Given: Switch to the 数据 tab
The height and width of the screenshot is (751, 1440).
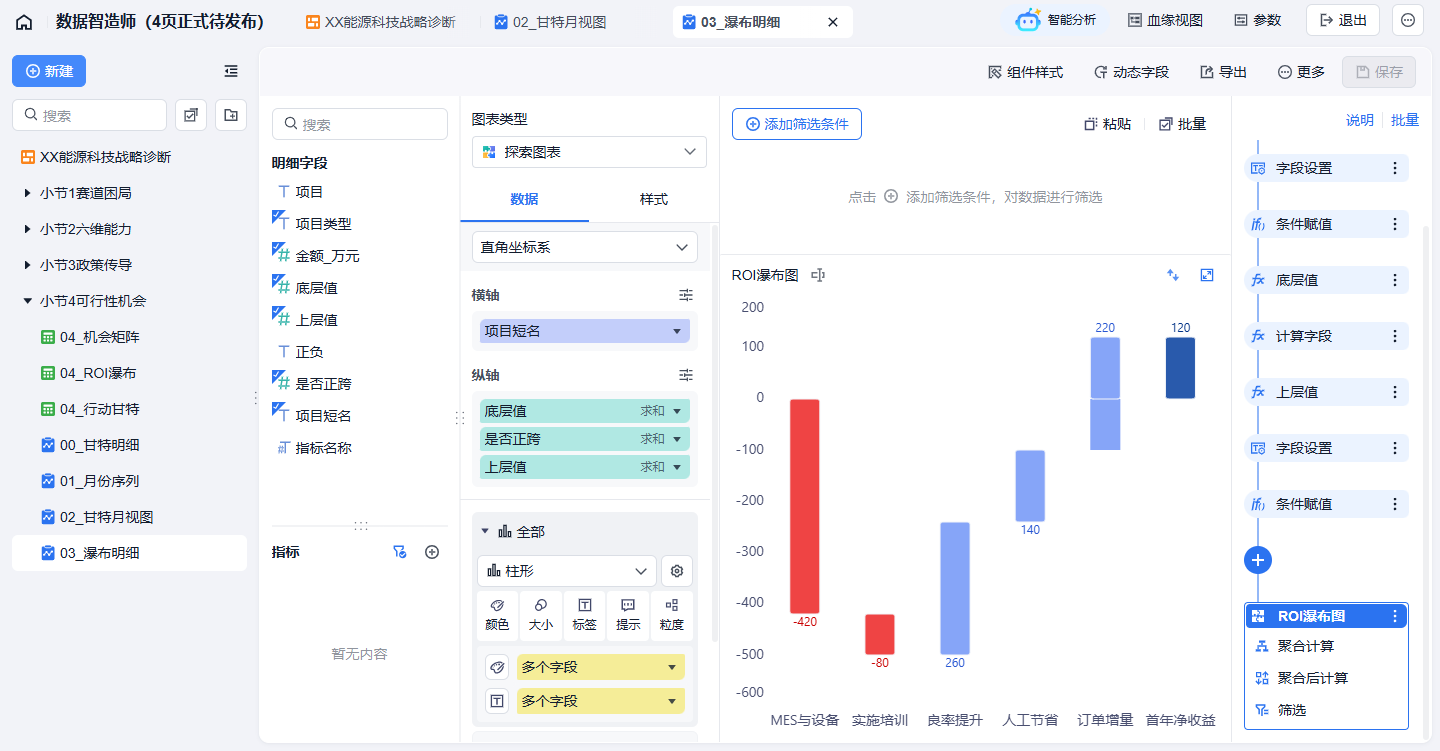Looking at the screenshot, I should coord(524,199).
